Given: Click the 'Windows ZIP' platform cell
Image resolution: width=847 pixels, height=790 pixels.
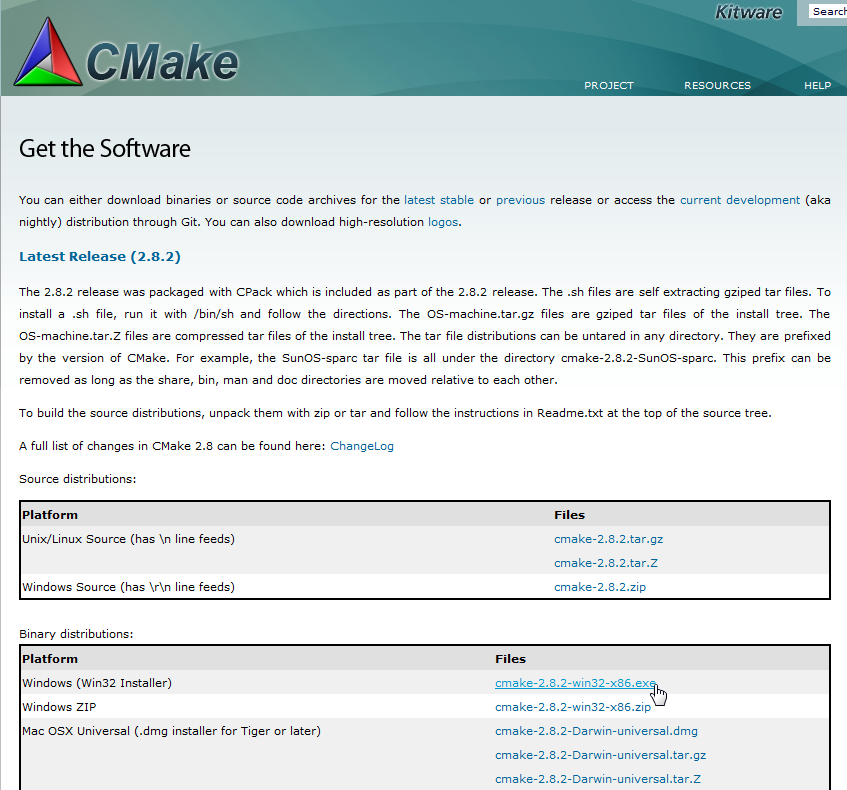Looking at the screenshot, I should tap(59, 707).
